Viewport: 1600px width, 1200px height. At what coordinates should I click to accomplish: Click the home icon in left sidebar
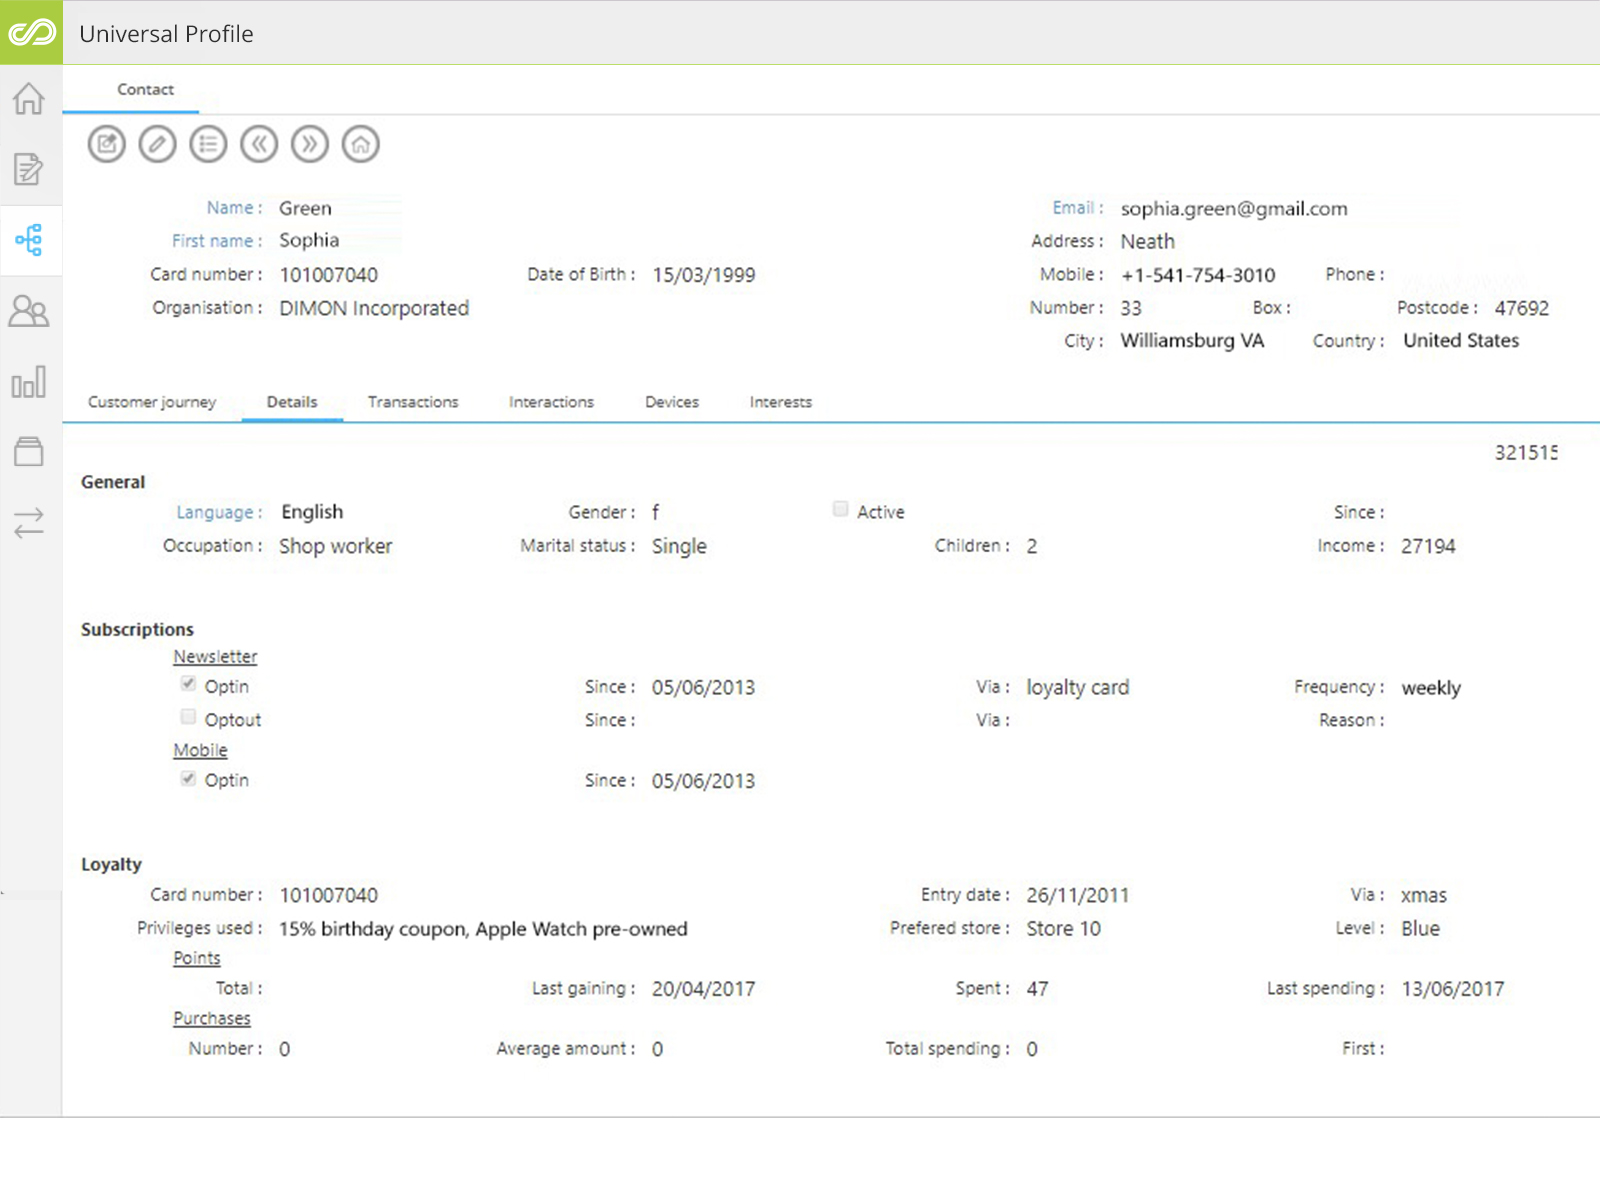click(29, 98)
